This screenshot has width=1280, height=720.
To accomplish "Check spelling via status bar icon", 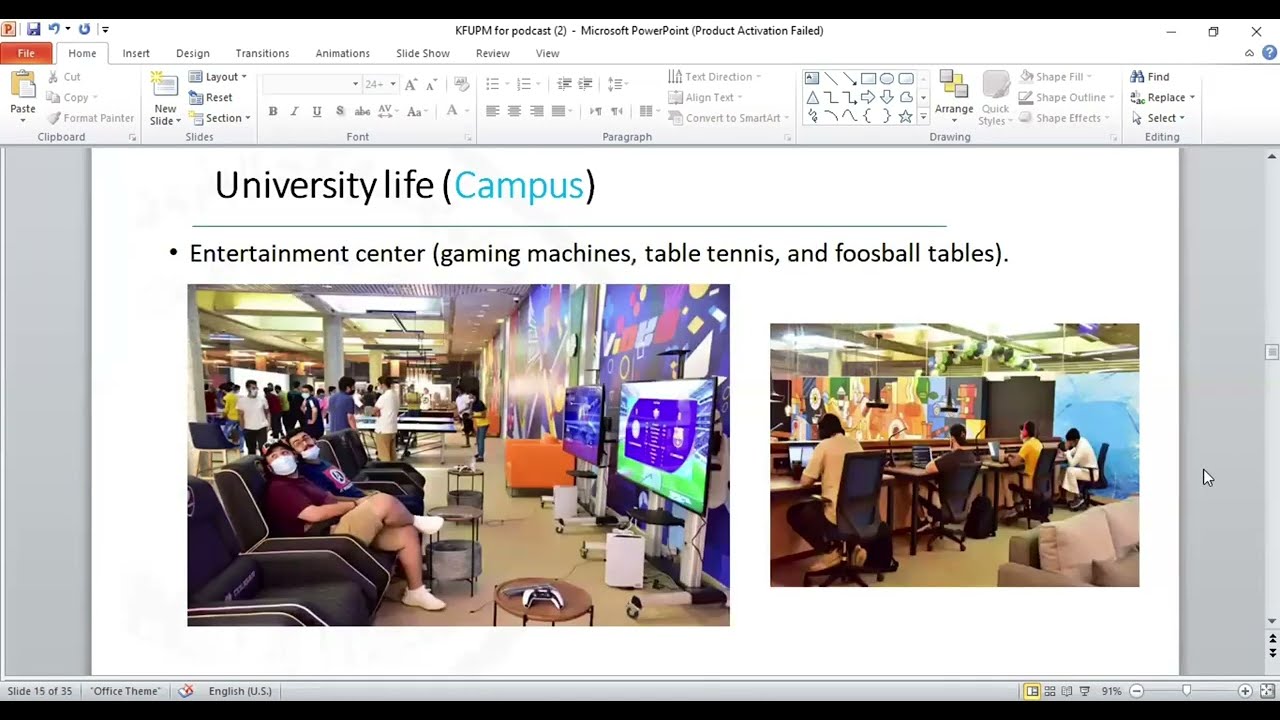I will (x=185, y=691).
